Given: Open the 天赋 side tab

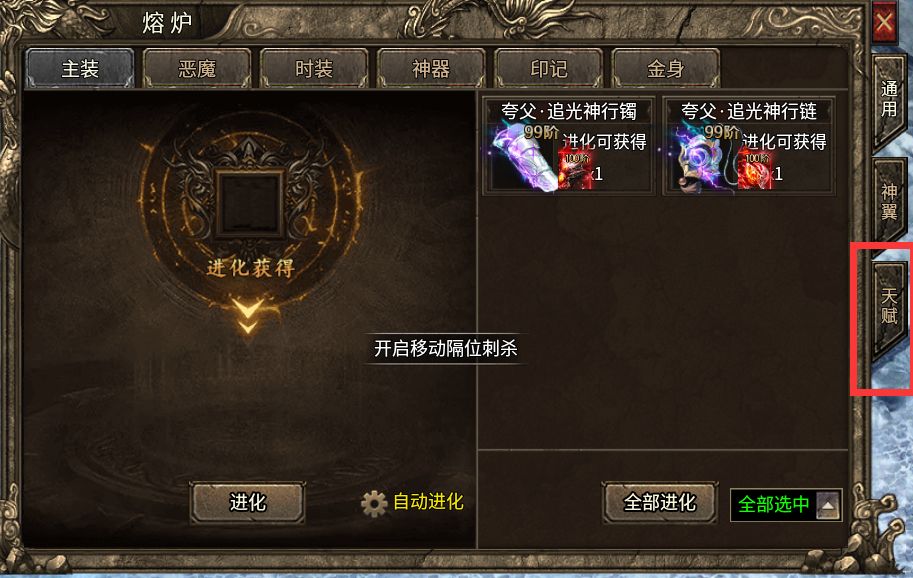Looking at the screenshot, I should (888, 307).
